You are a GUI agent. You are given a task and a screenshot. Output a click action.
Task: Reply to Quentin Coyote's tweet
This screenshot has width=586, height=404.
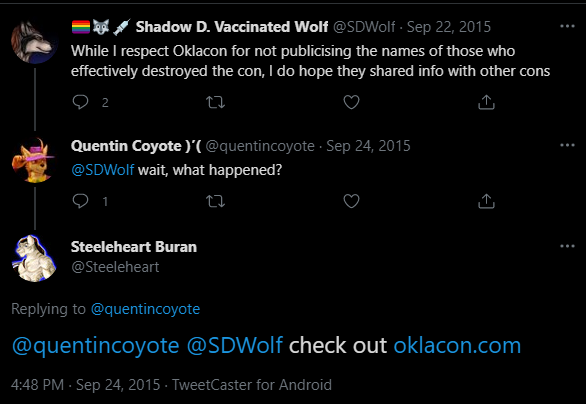[80, 201]
